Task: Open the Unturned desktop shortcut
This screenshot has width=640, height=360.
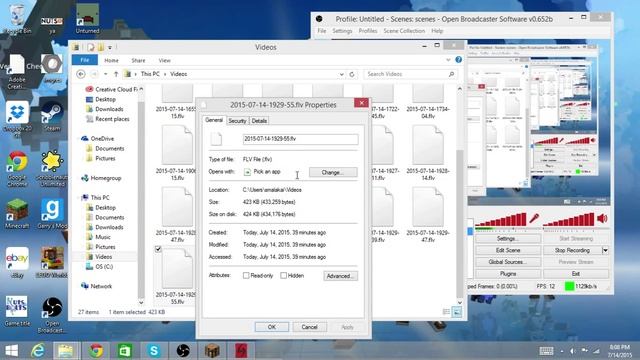Action: 87,18
